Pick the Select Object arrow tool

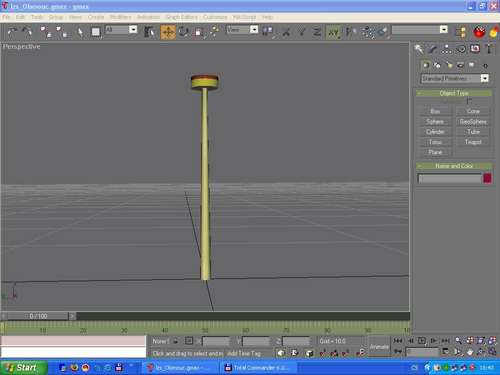tap(80, 32)
